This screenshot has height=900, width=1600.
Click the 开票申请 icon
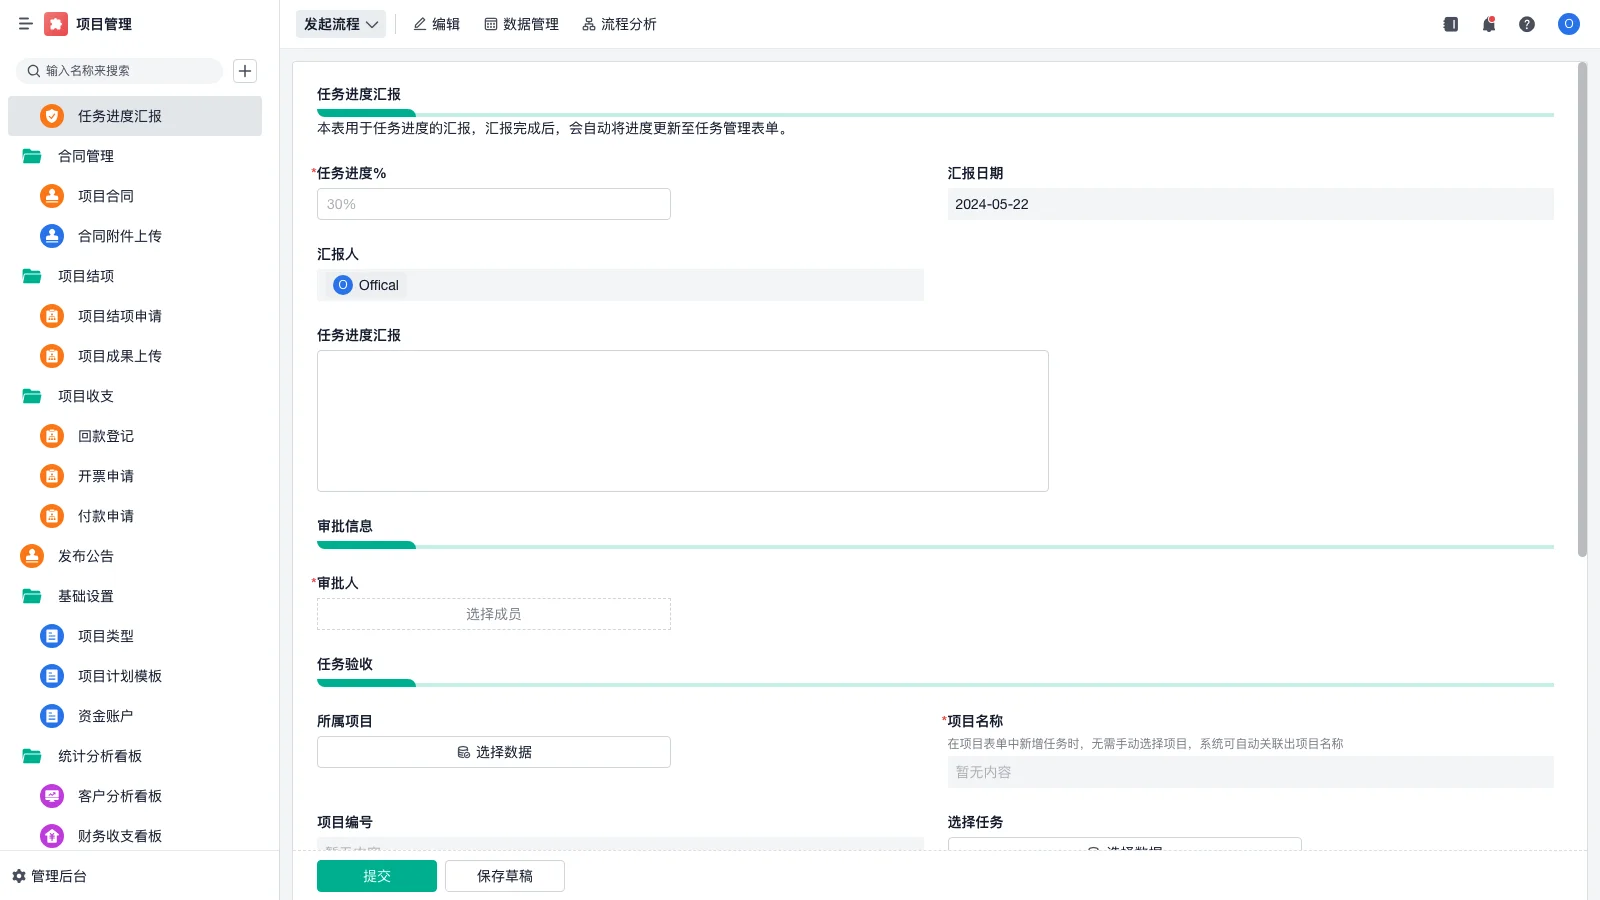pos(51,476)
